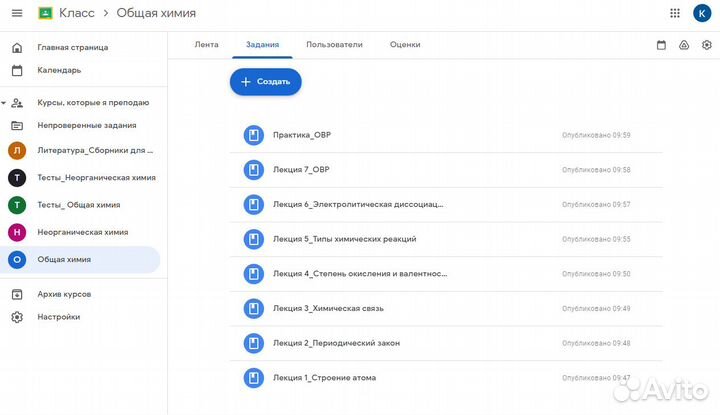This screenshot has width=720, height=415.
Task: Click Опубликовано 09:50 timestamp
Action: (596, 274)
